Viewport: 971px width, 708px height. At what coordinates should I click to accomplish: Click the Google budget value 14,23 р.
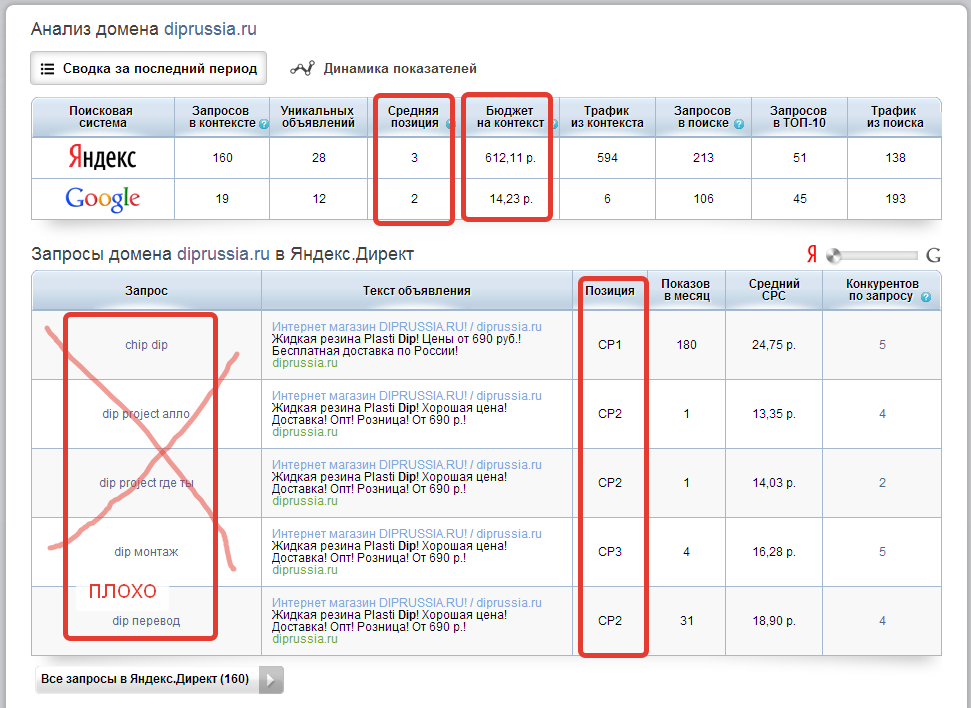click(x=510, y=199)
